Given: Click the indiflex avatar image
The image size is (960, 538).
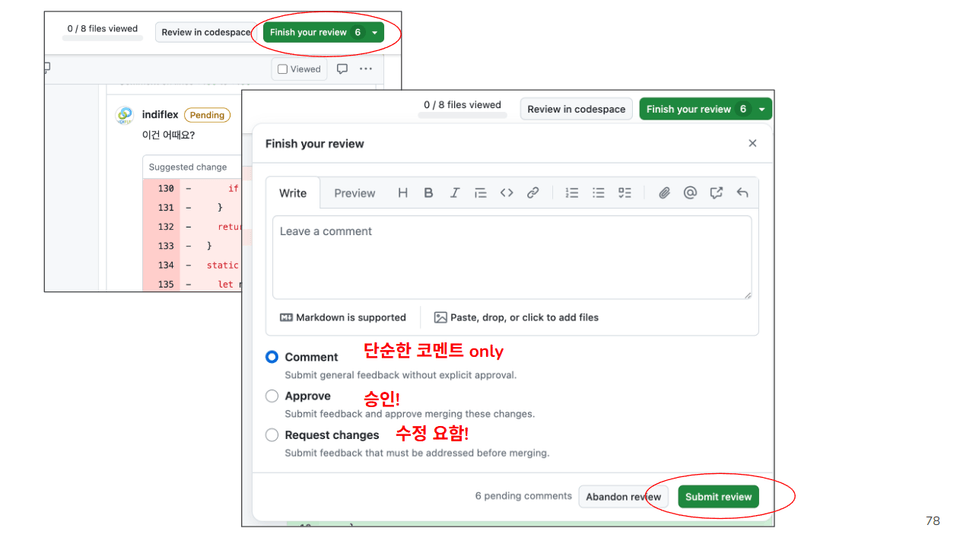Looking at the screenshot, I should [x=125, y=114].
